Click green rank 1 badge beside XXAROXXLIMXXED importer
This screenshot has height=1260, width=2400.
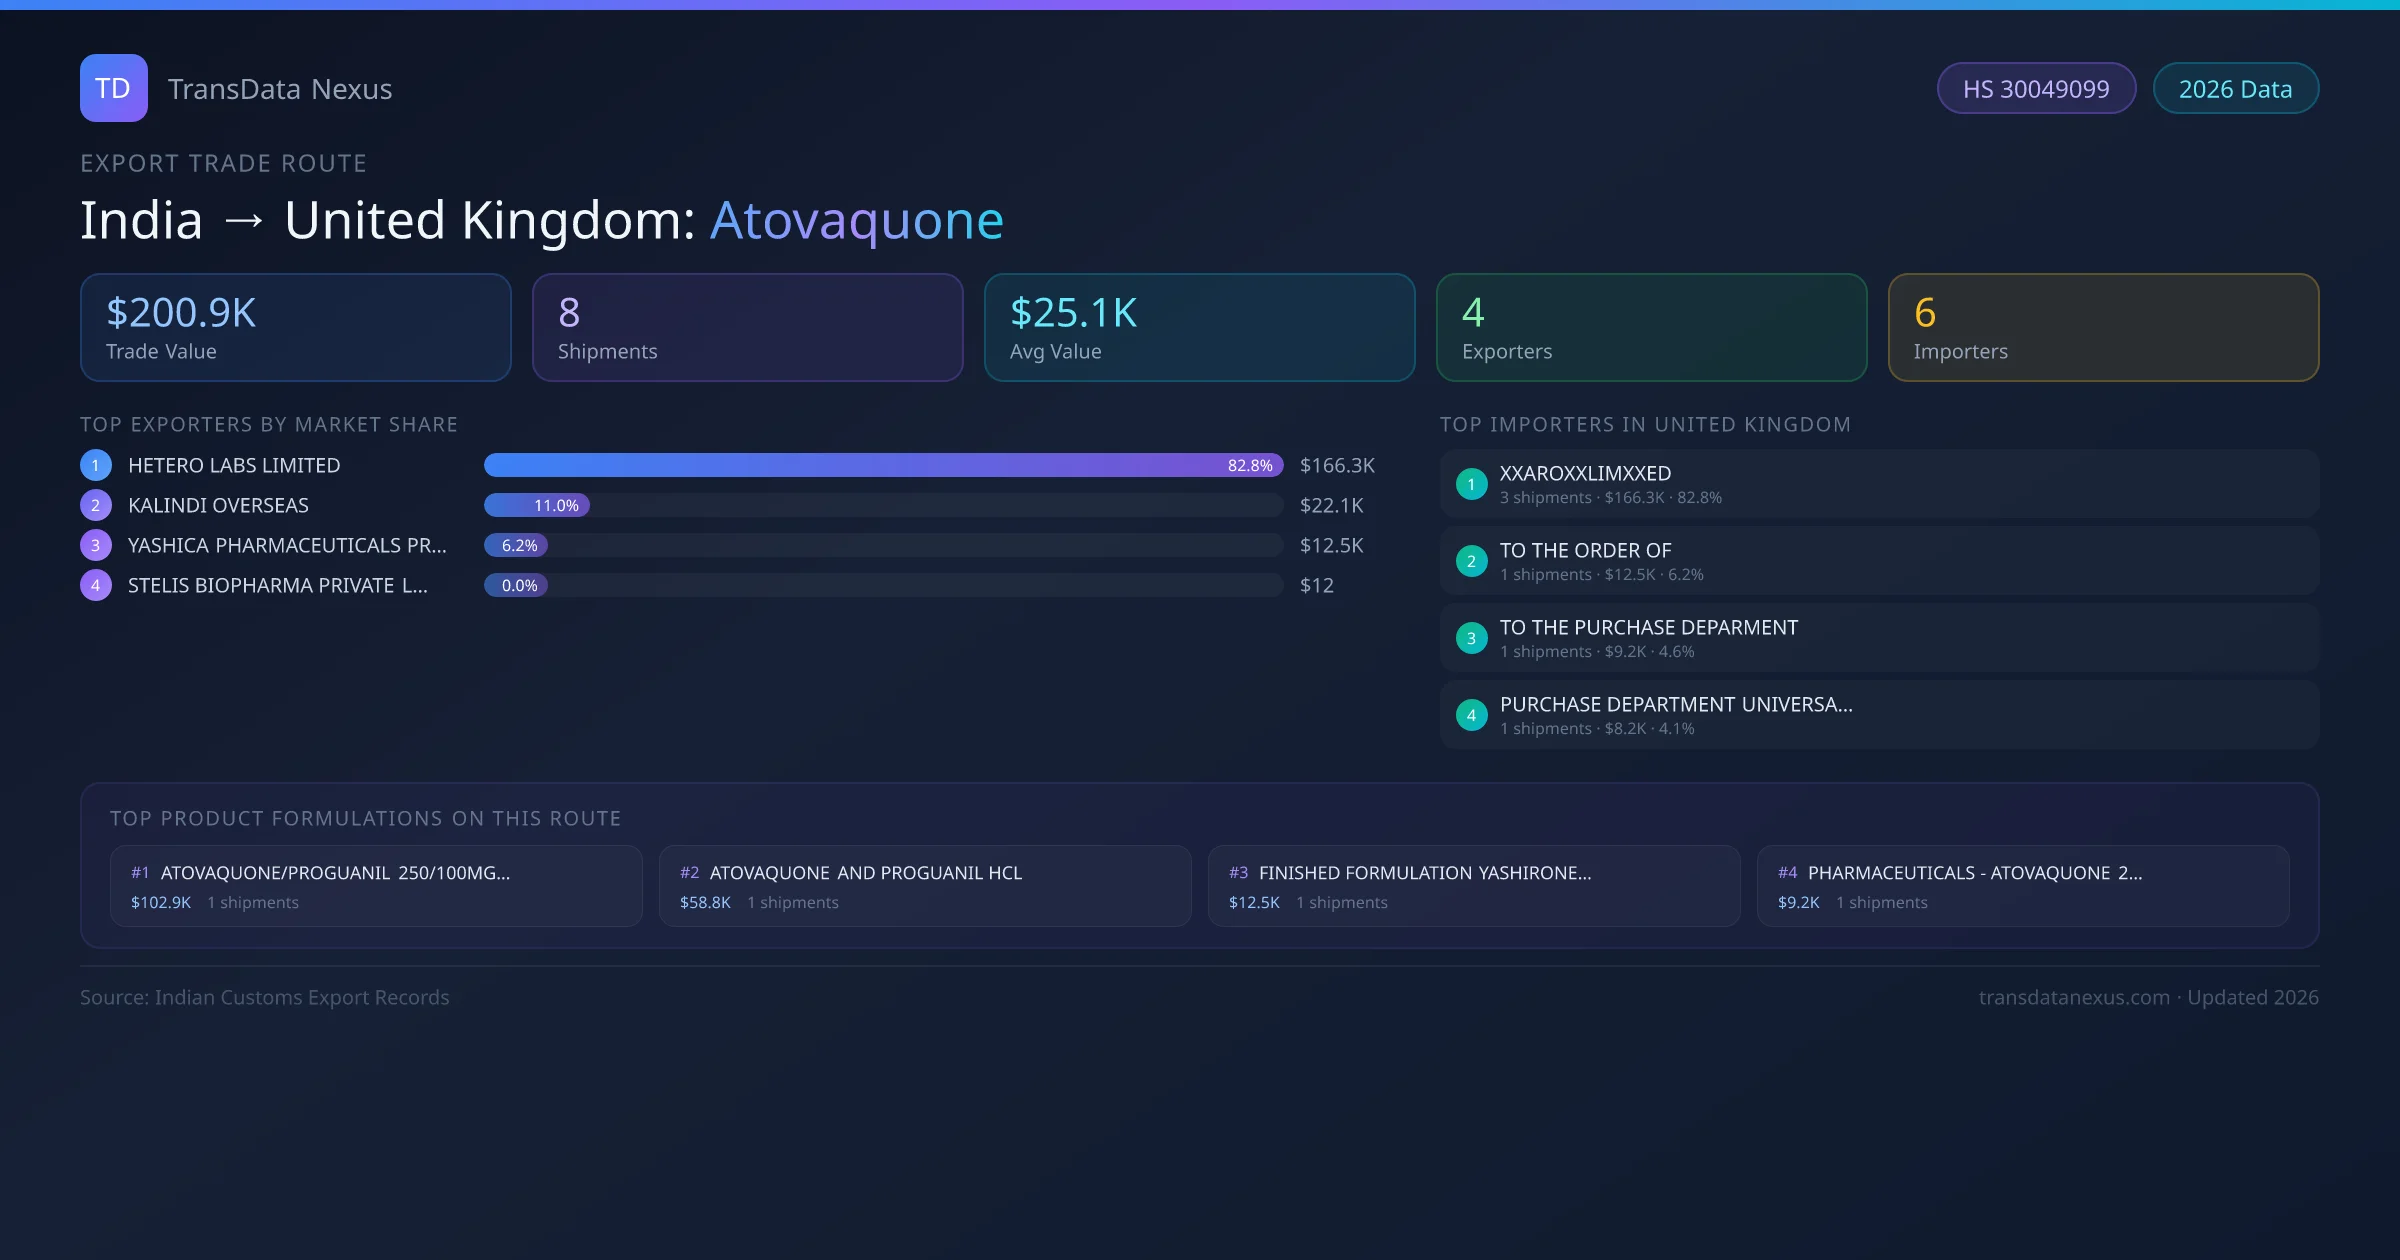point(1471,484)
